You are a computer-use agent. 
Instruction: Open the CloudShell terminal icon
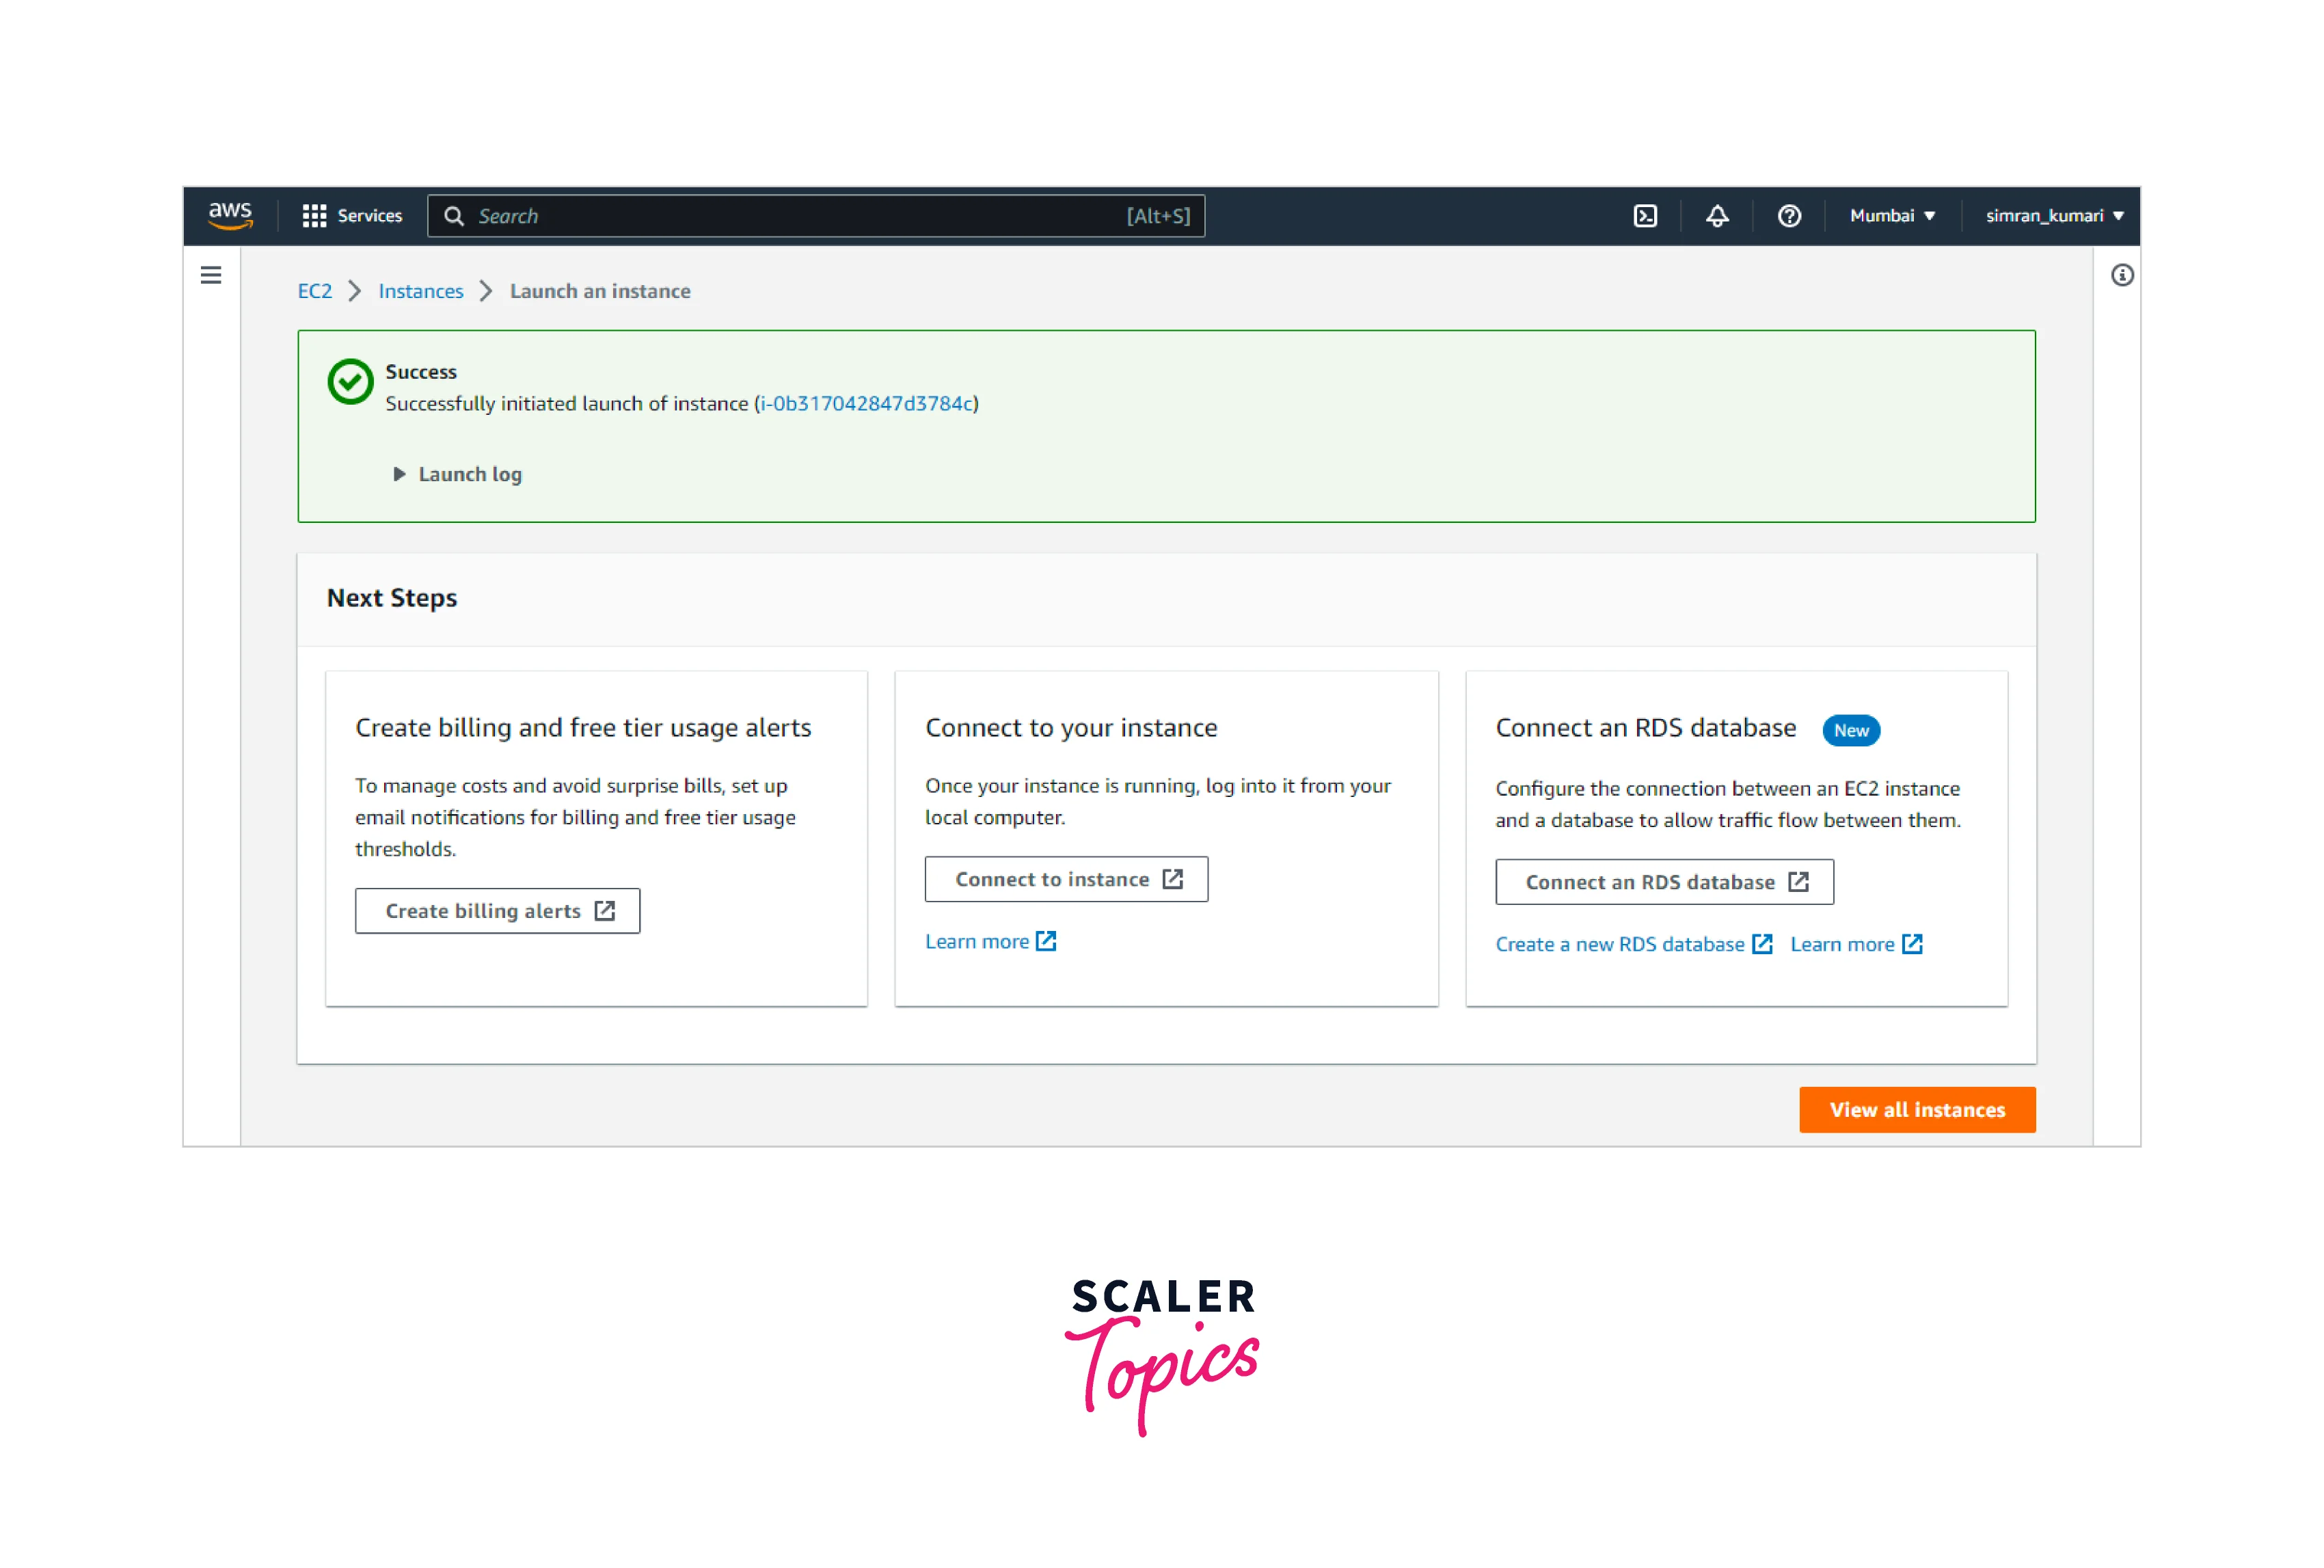(1645, 216)
